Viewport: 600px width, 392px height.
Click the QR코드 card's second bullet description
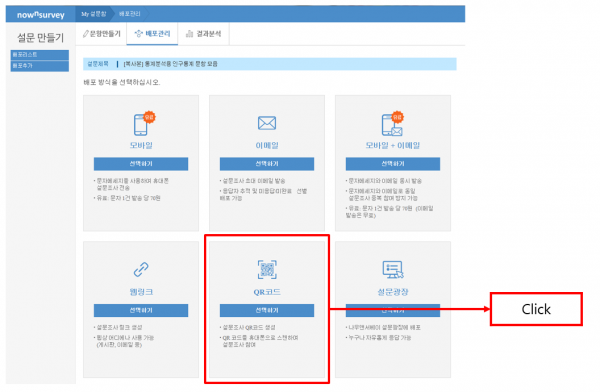tap(259, 341)
